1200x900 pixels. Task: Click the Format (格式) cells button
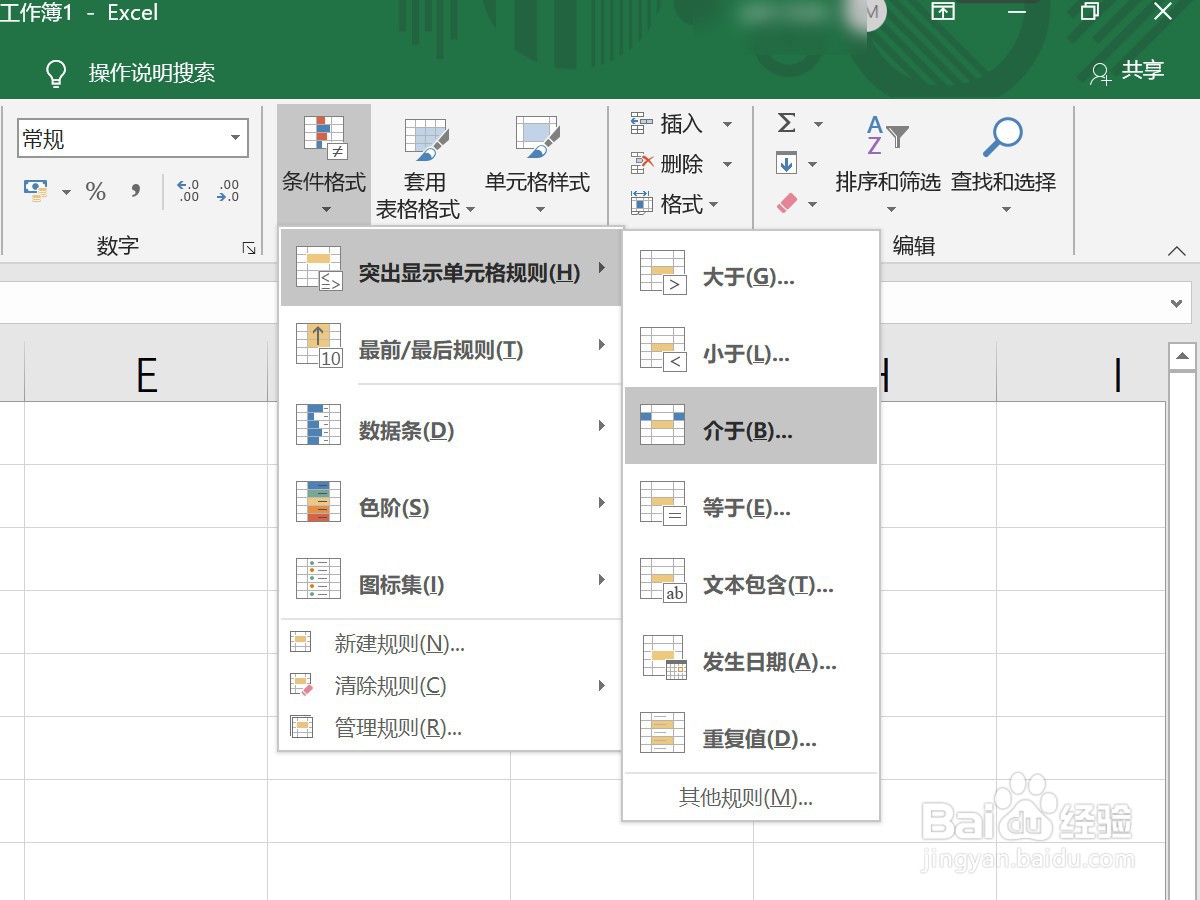[668, 204]
